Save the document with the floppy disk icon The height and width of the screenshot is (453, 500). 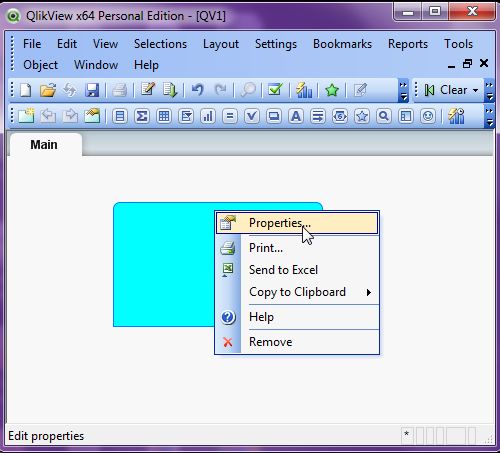coord(92,90)
